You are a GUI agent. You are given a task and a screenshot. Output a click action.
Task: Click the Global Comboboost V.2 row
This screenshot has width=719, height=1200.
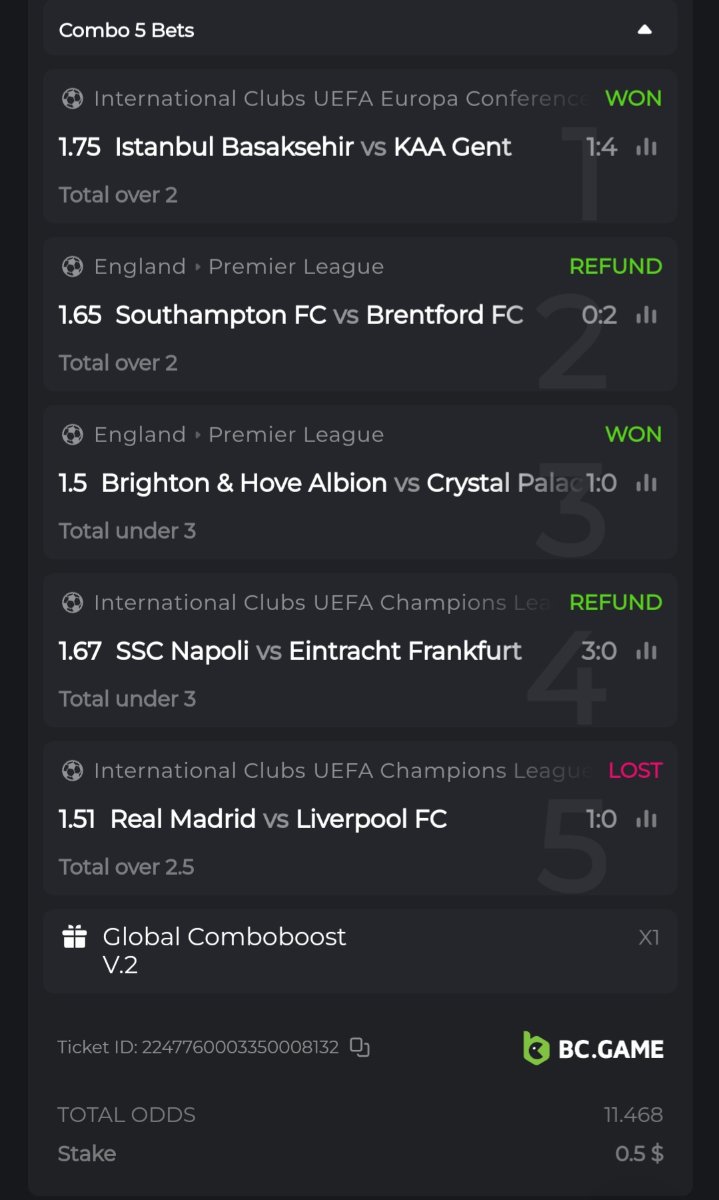pos(360,950)
